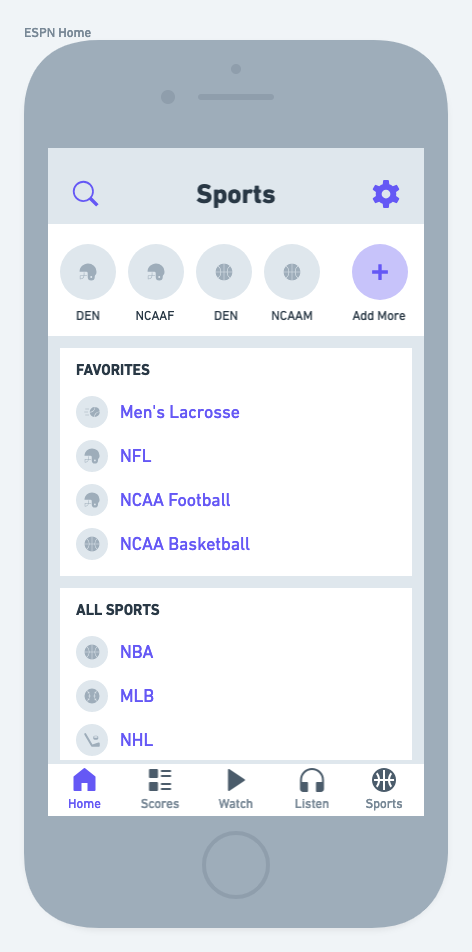
Task: Open the NCAA Basketball link
Action: [x=185, y=544]
